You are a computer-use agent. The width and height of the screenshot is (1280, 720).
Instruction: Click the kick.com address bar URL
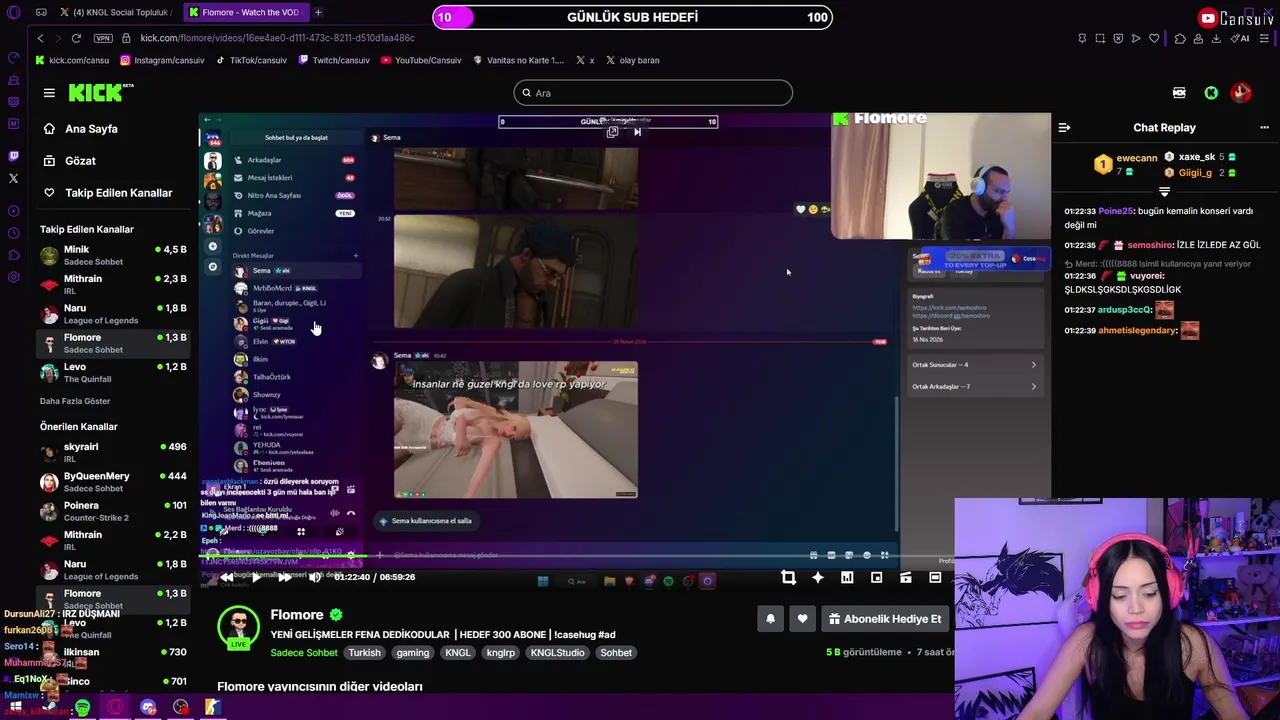277,38
